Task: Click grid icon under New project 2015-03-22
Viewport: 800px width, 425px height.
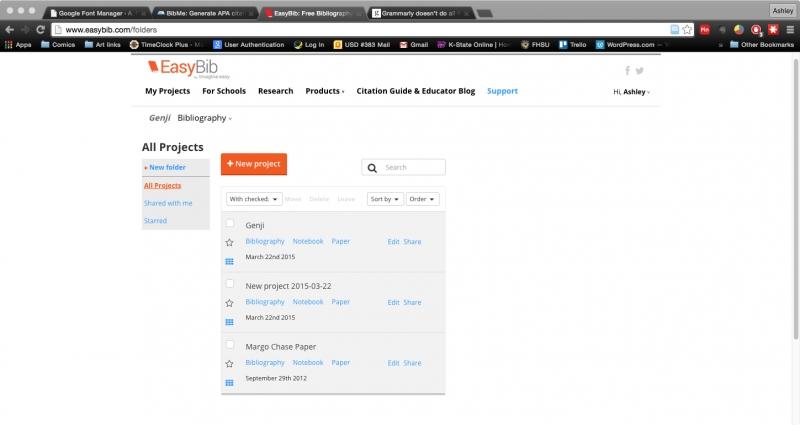Action: click(229, 322)
